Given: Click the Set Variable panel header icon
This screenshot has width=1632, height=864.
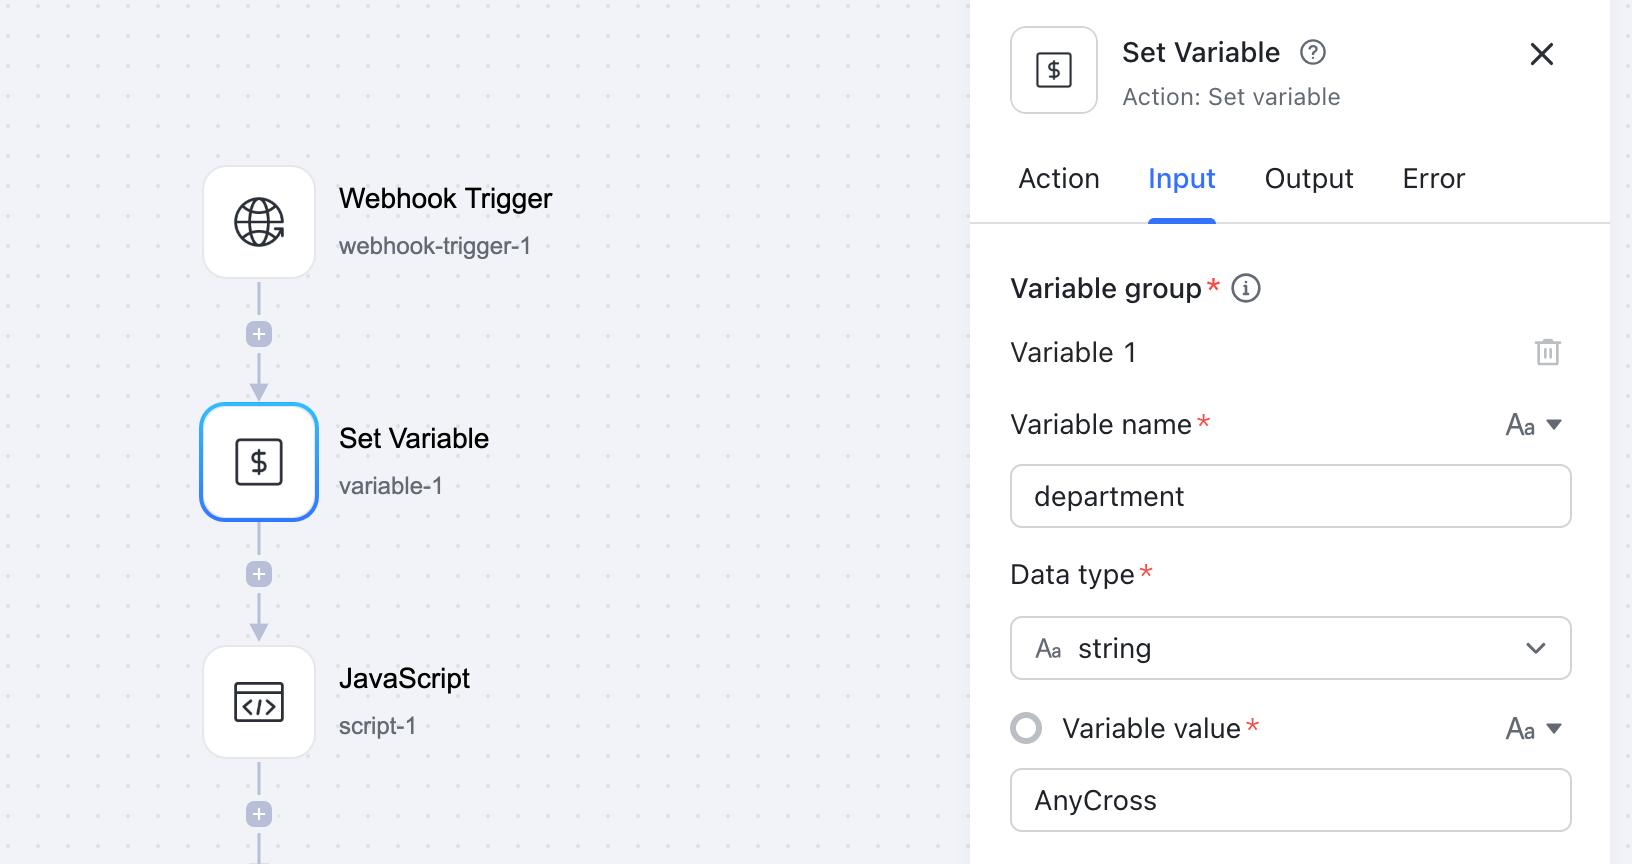Looking at the screenshot, I should [x=1054, y=70].
